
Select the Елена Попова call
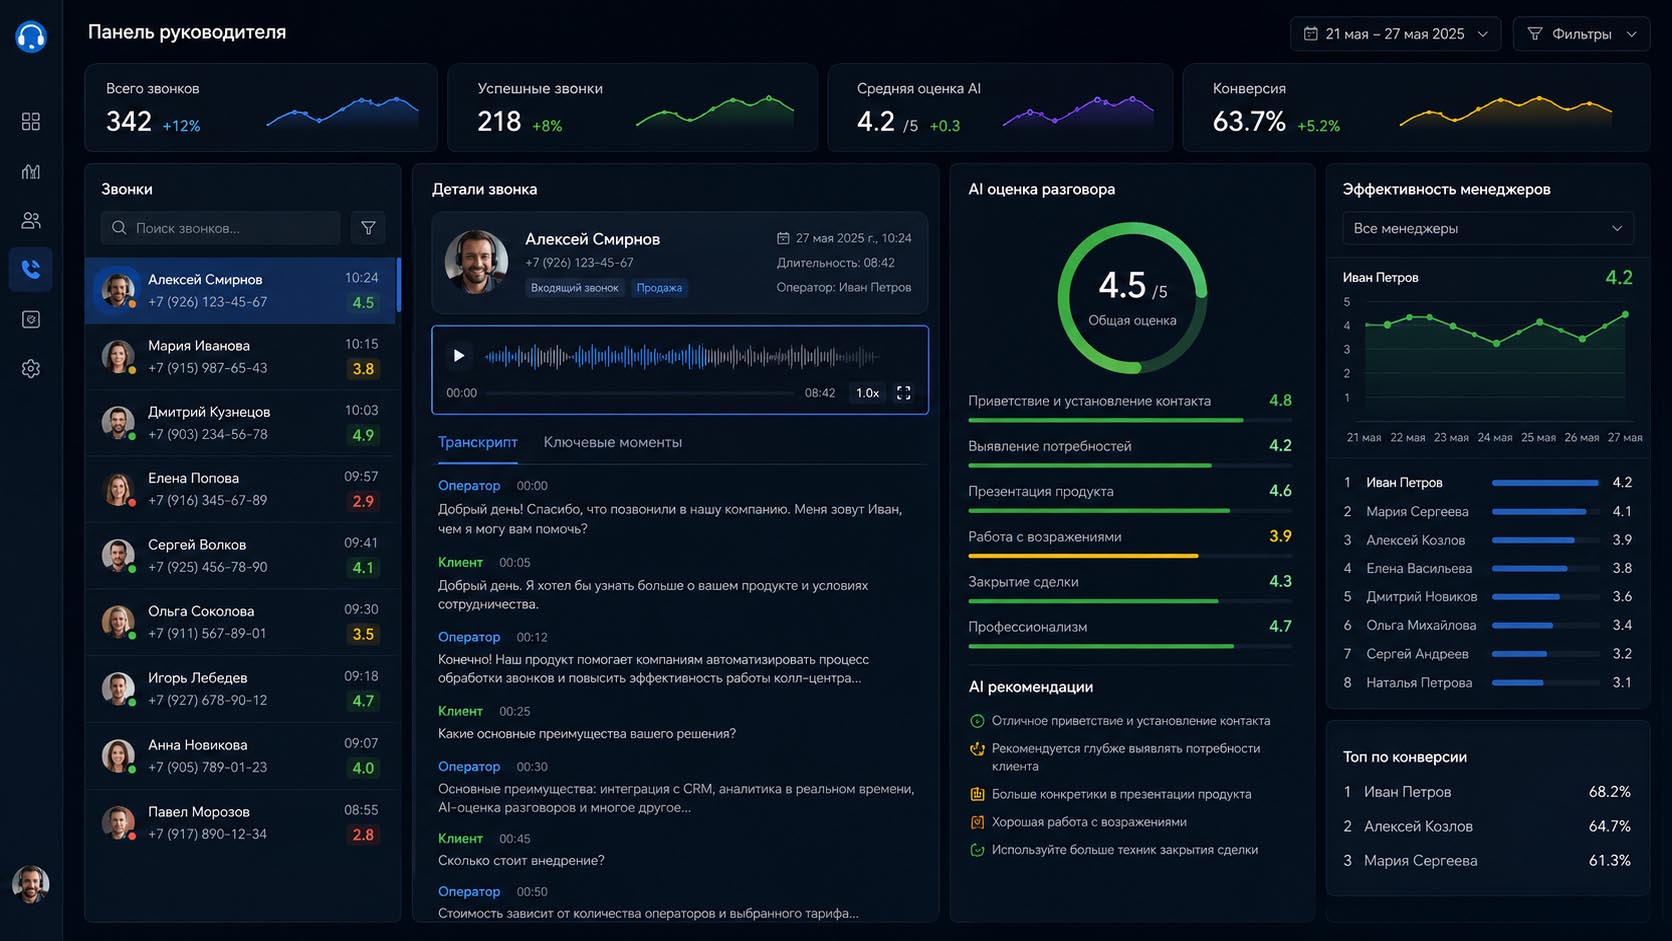pyautogui.click(x=242, y=489)
